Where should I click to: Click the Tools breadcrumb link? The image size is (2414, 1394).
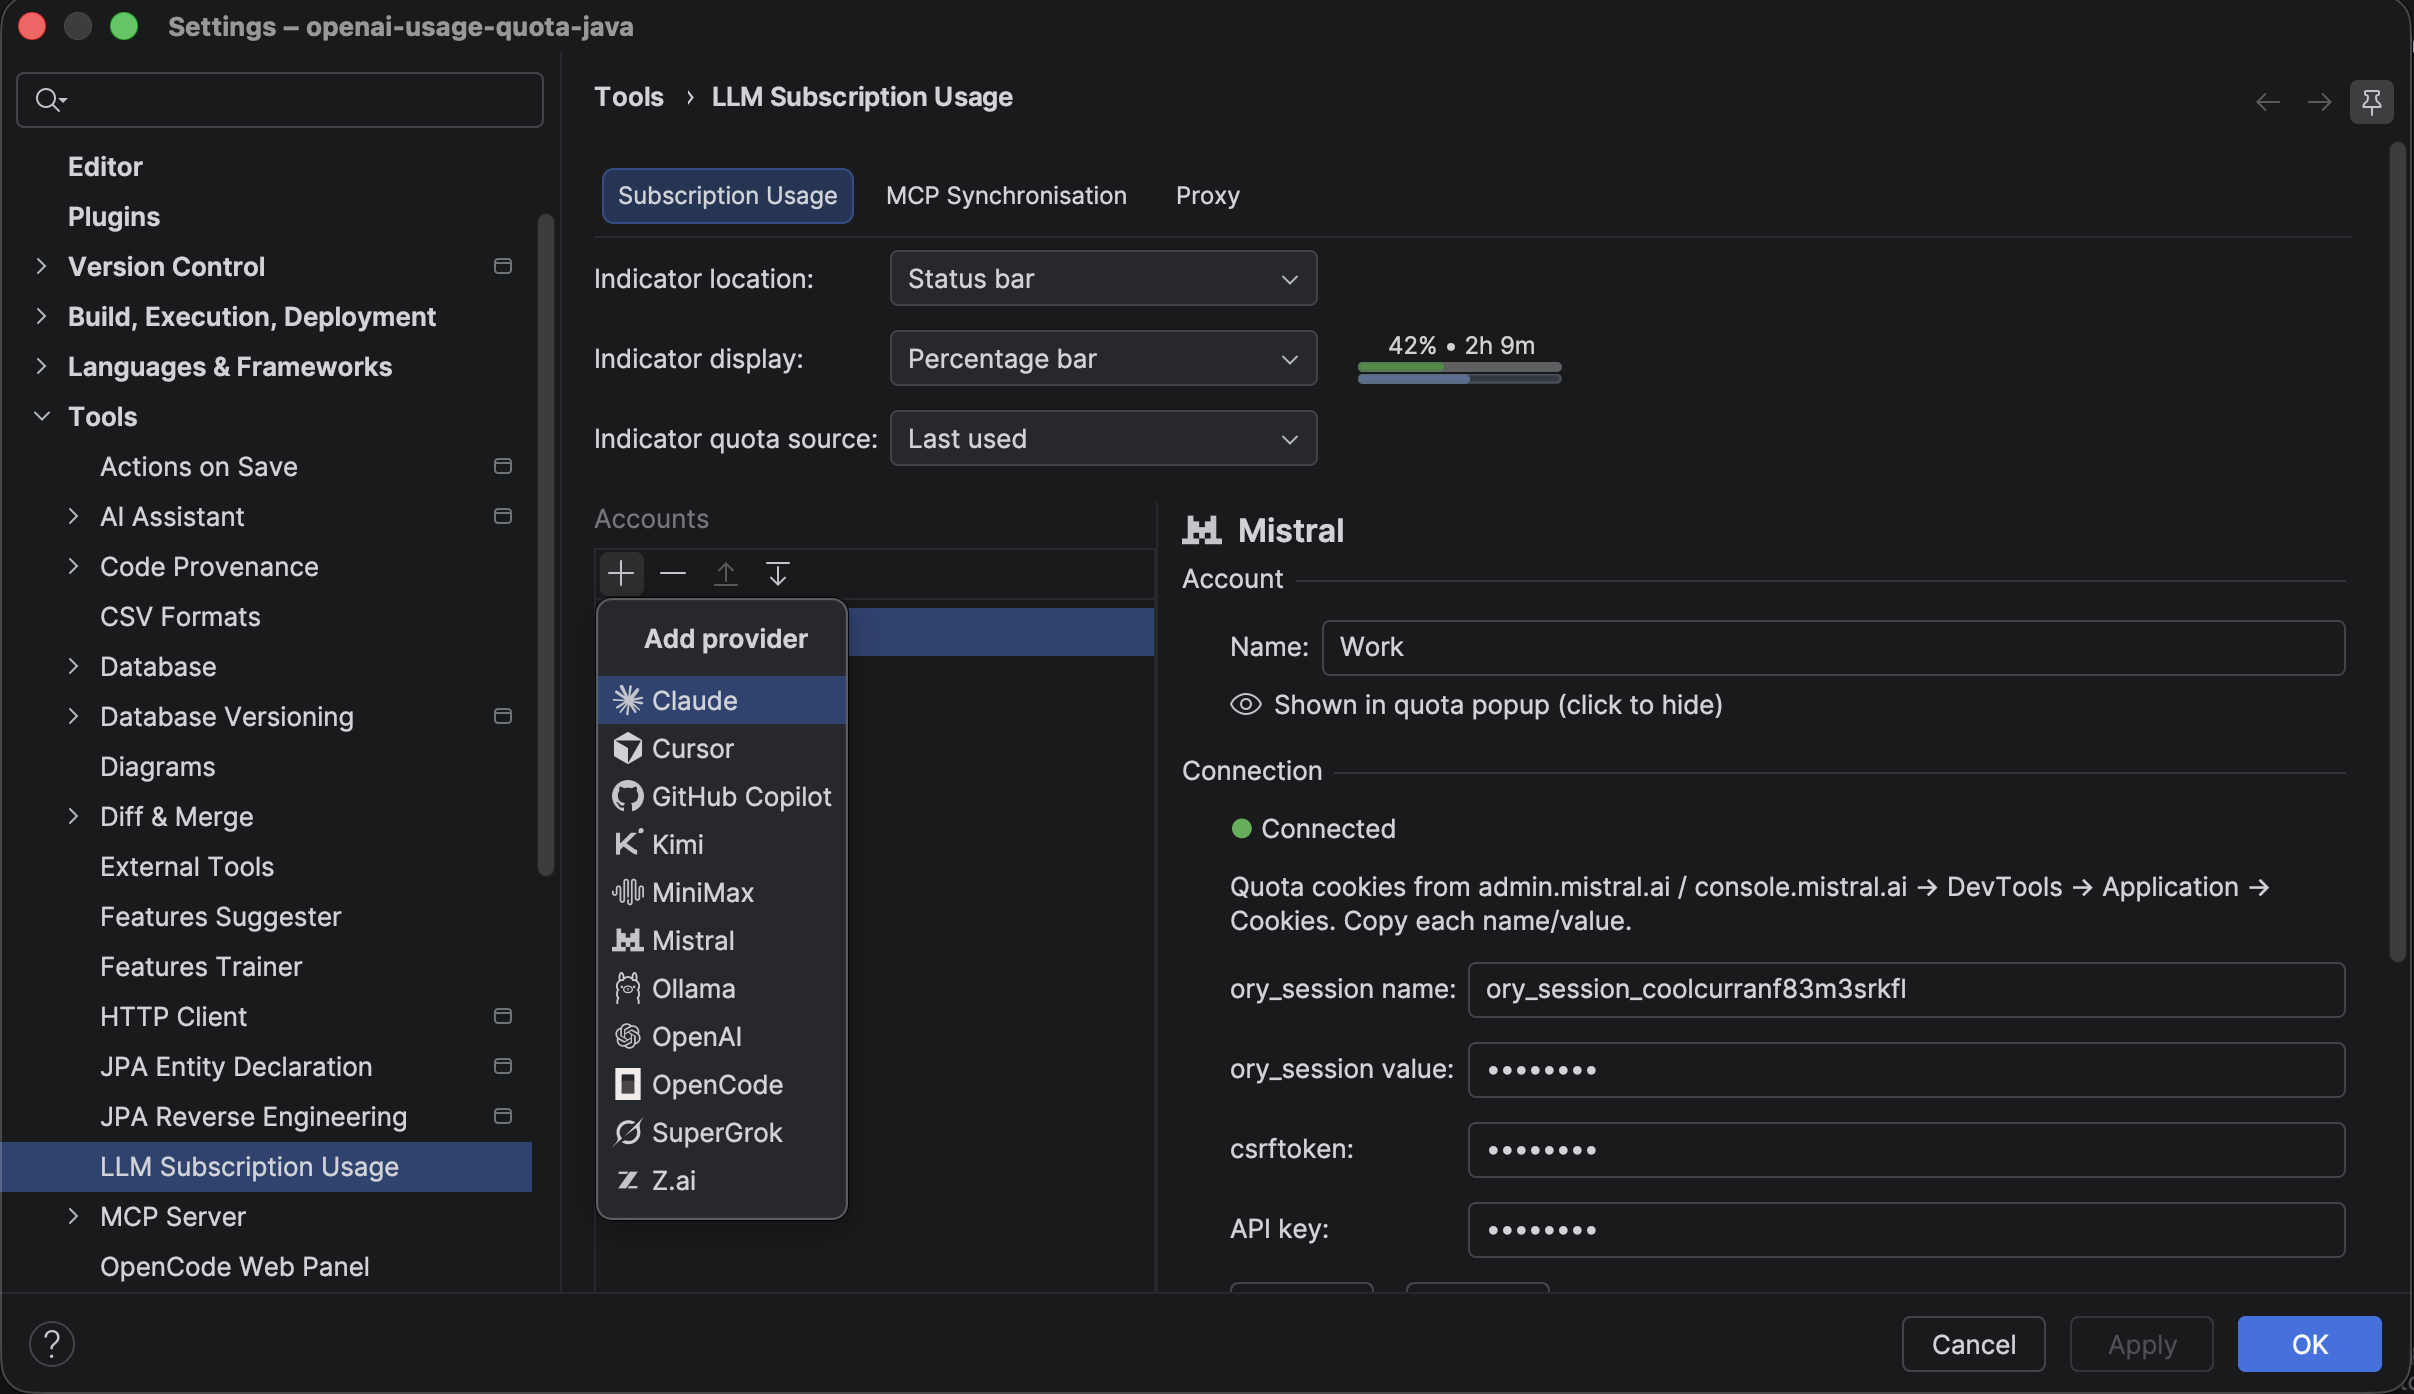point(628,97)
